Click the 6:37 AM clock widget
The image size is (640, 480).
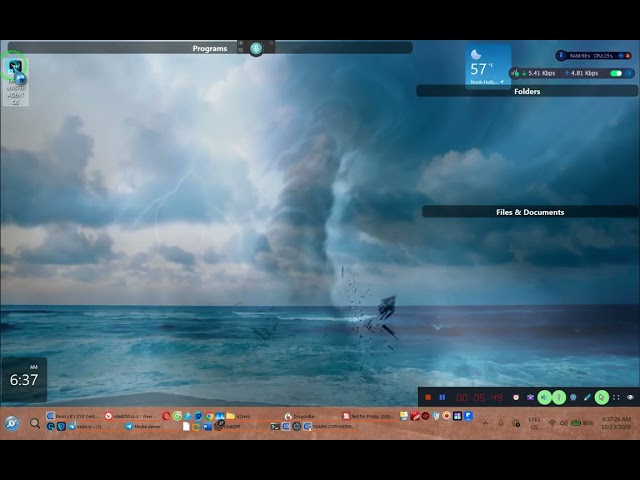[24, 379]
